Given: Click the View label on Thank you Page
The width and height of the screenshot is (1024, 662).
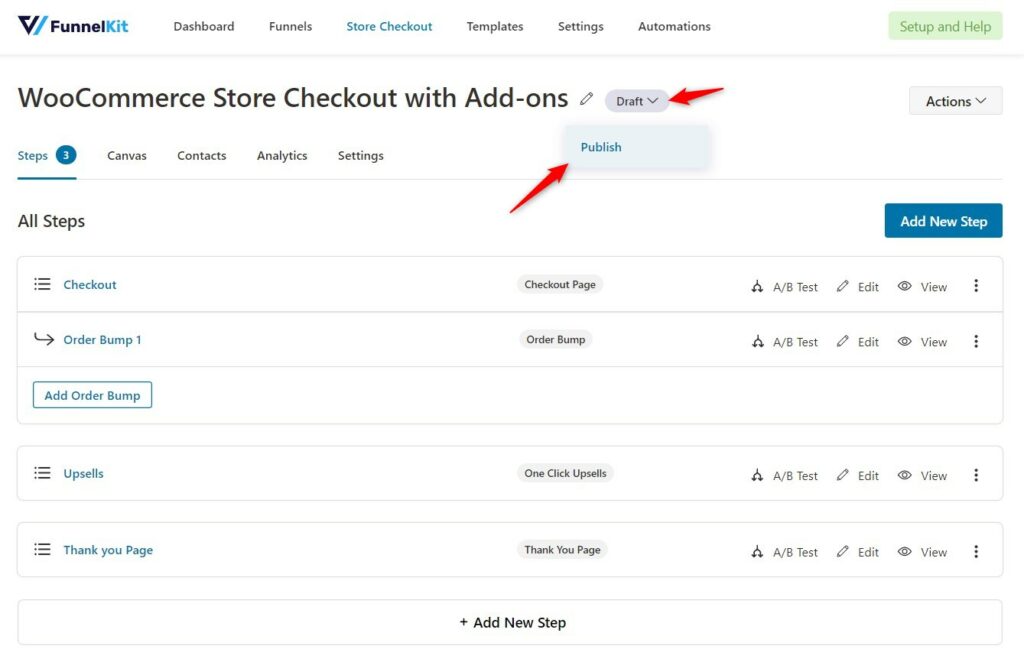Looking at the screenshot, I should pyautogui.click(x=934, y=552).
